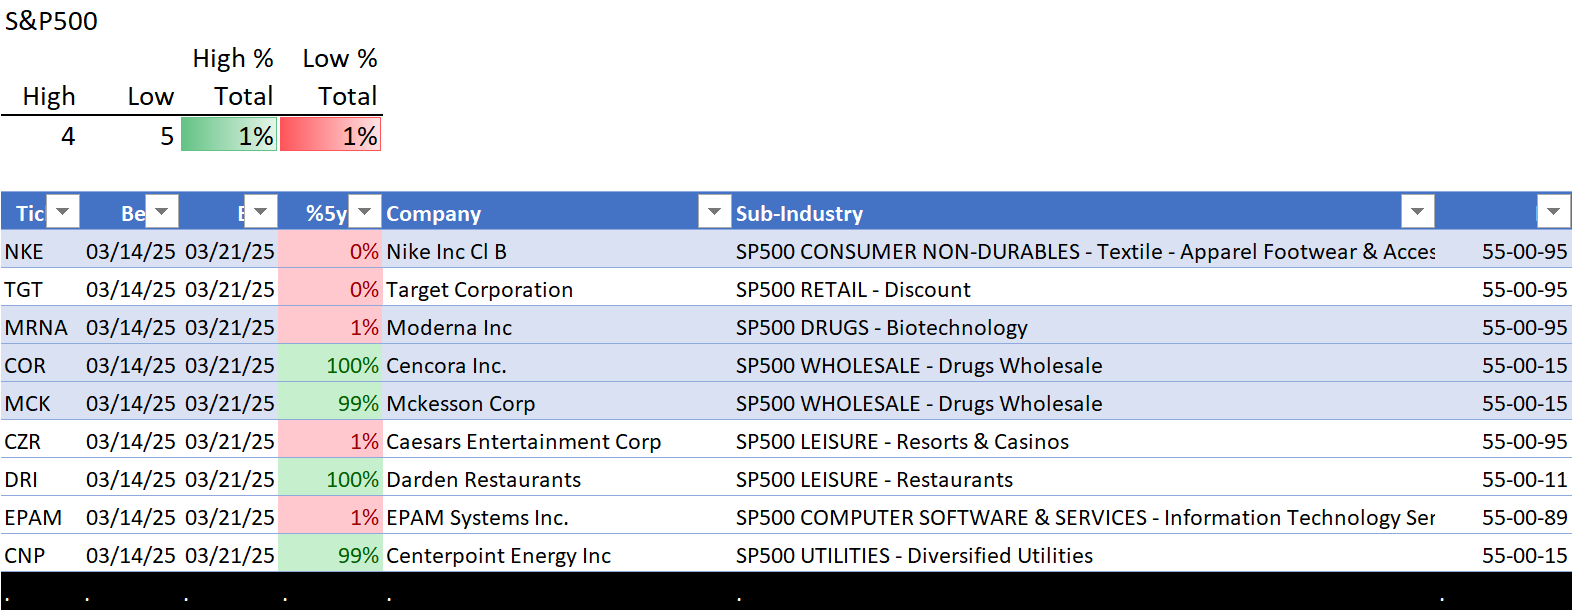Select the green High % Total 1% cell

click(229, 136)
